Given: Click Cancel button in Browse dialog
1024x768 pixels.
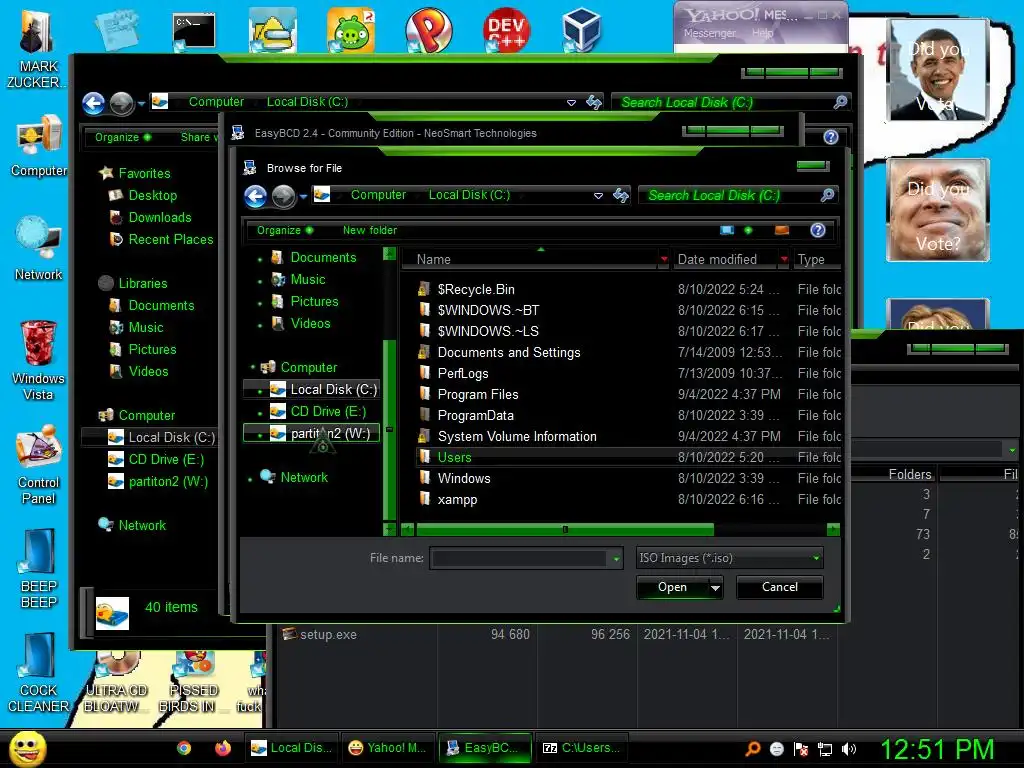Looking at the screenshot, I should click(780, 587).
